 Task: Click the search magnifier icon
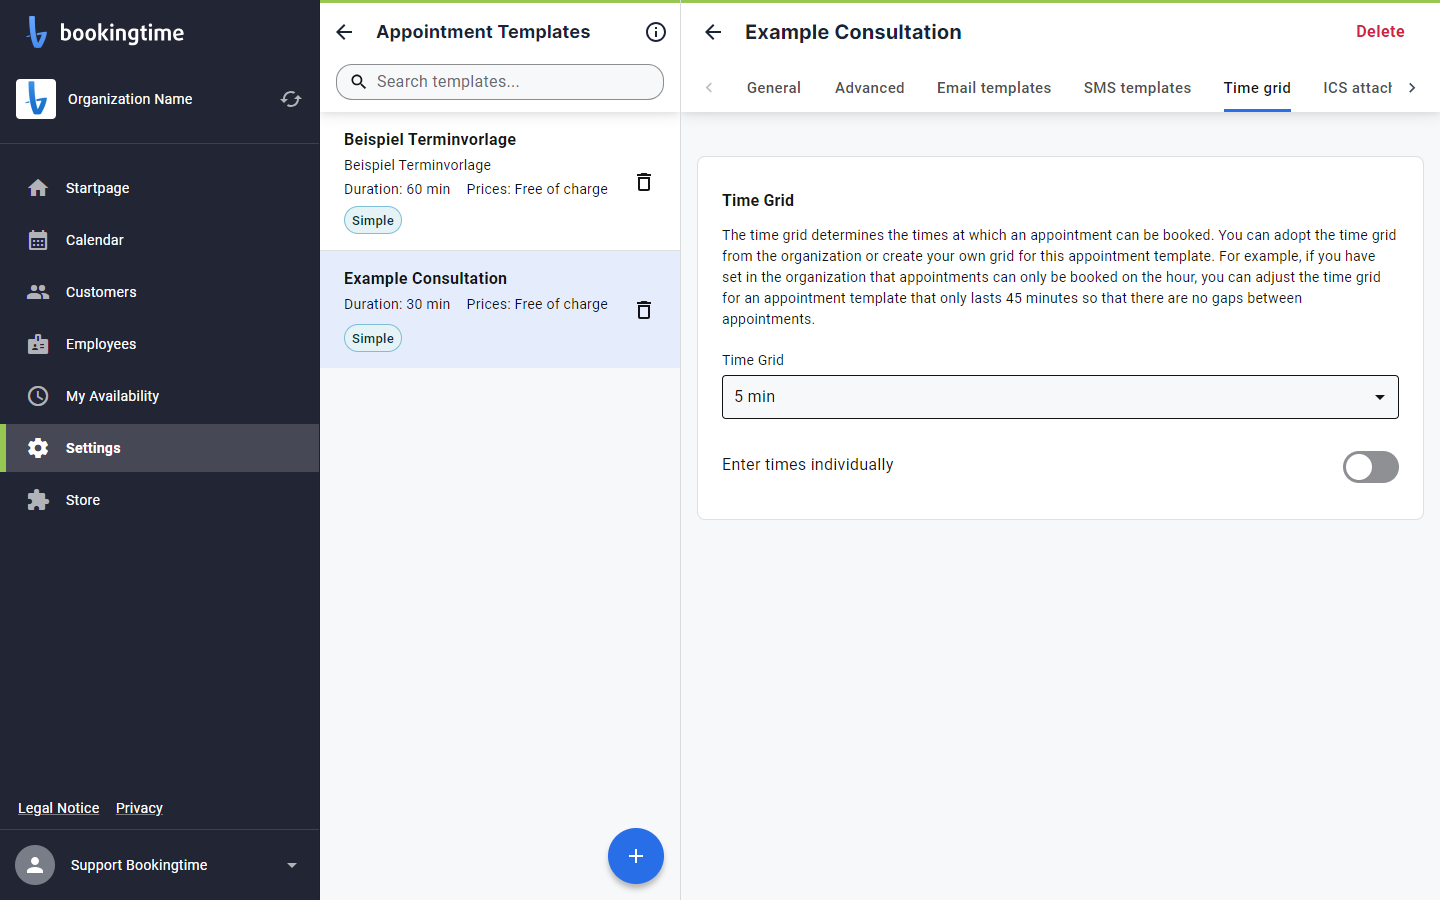(x=358, y=82)
